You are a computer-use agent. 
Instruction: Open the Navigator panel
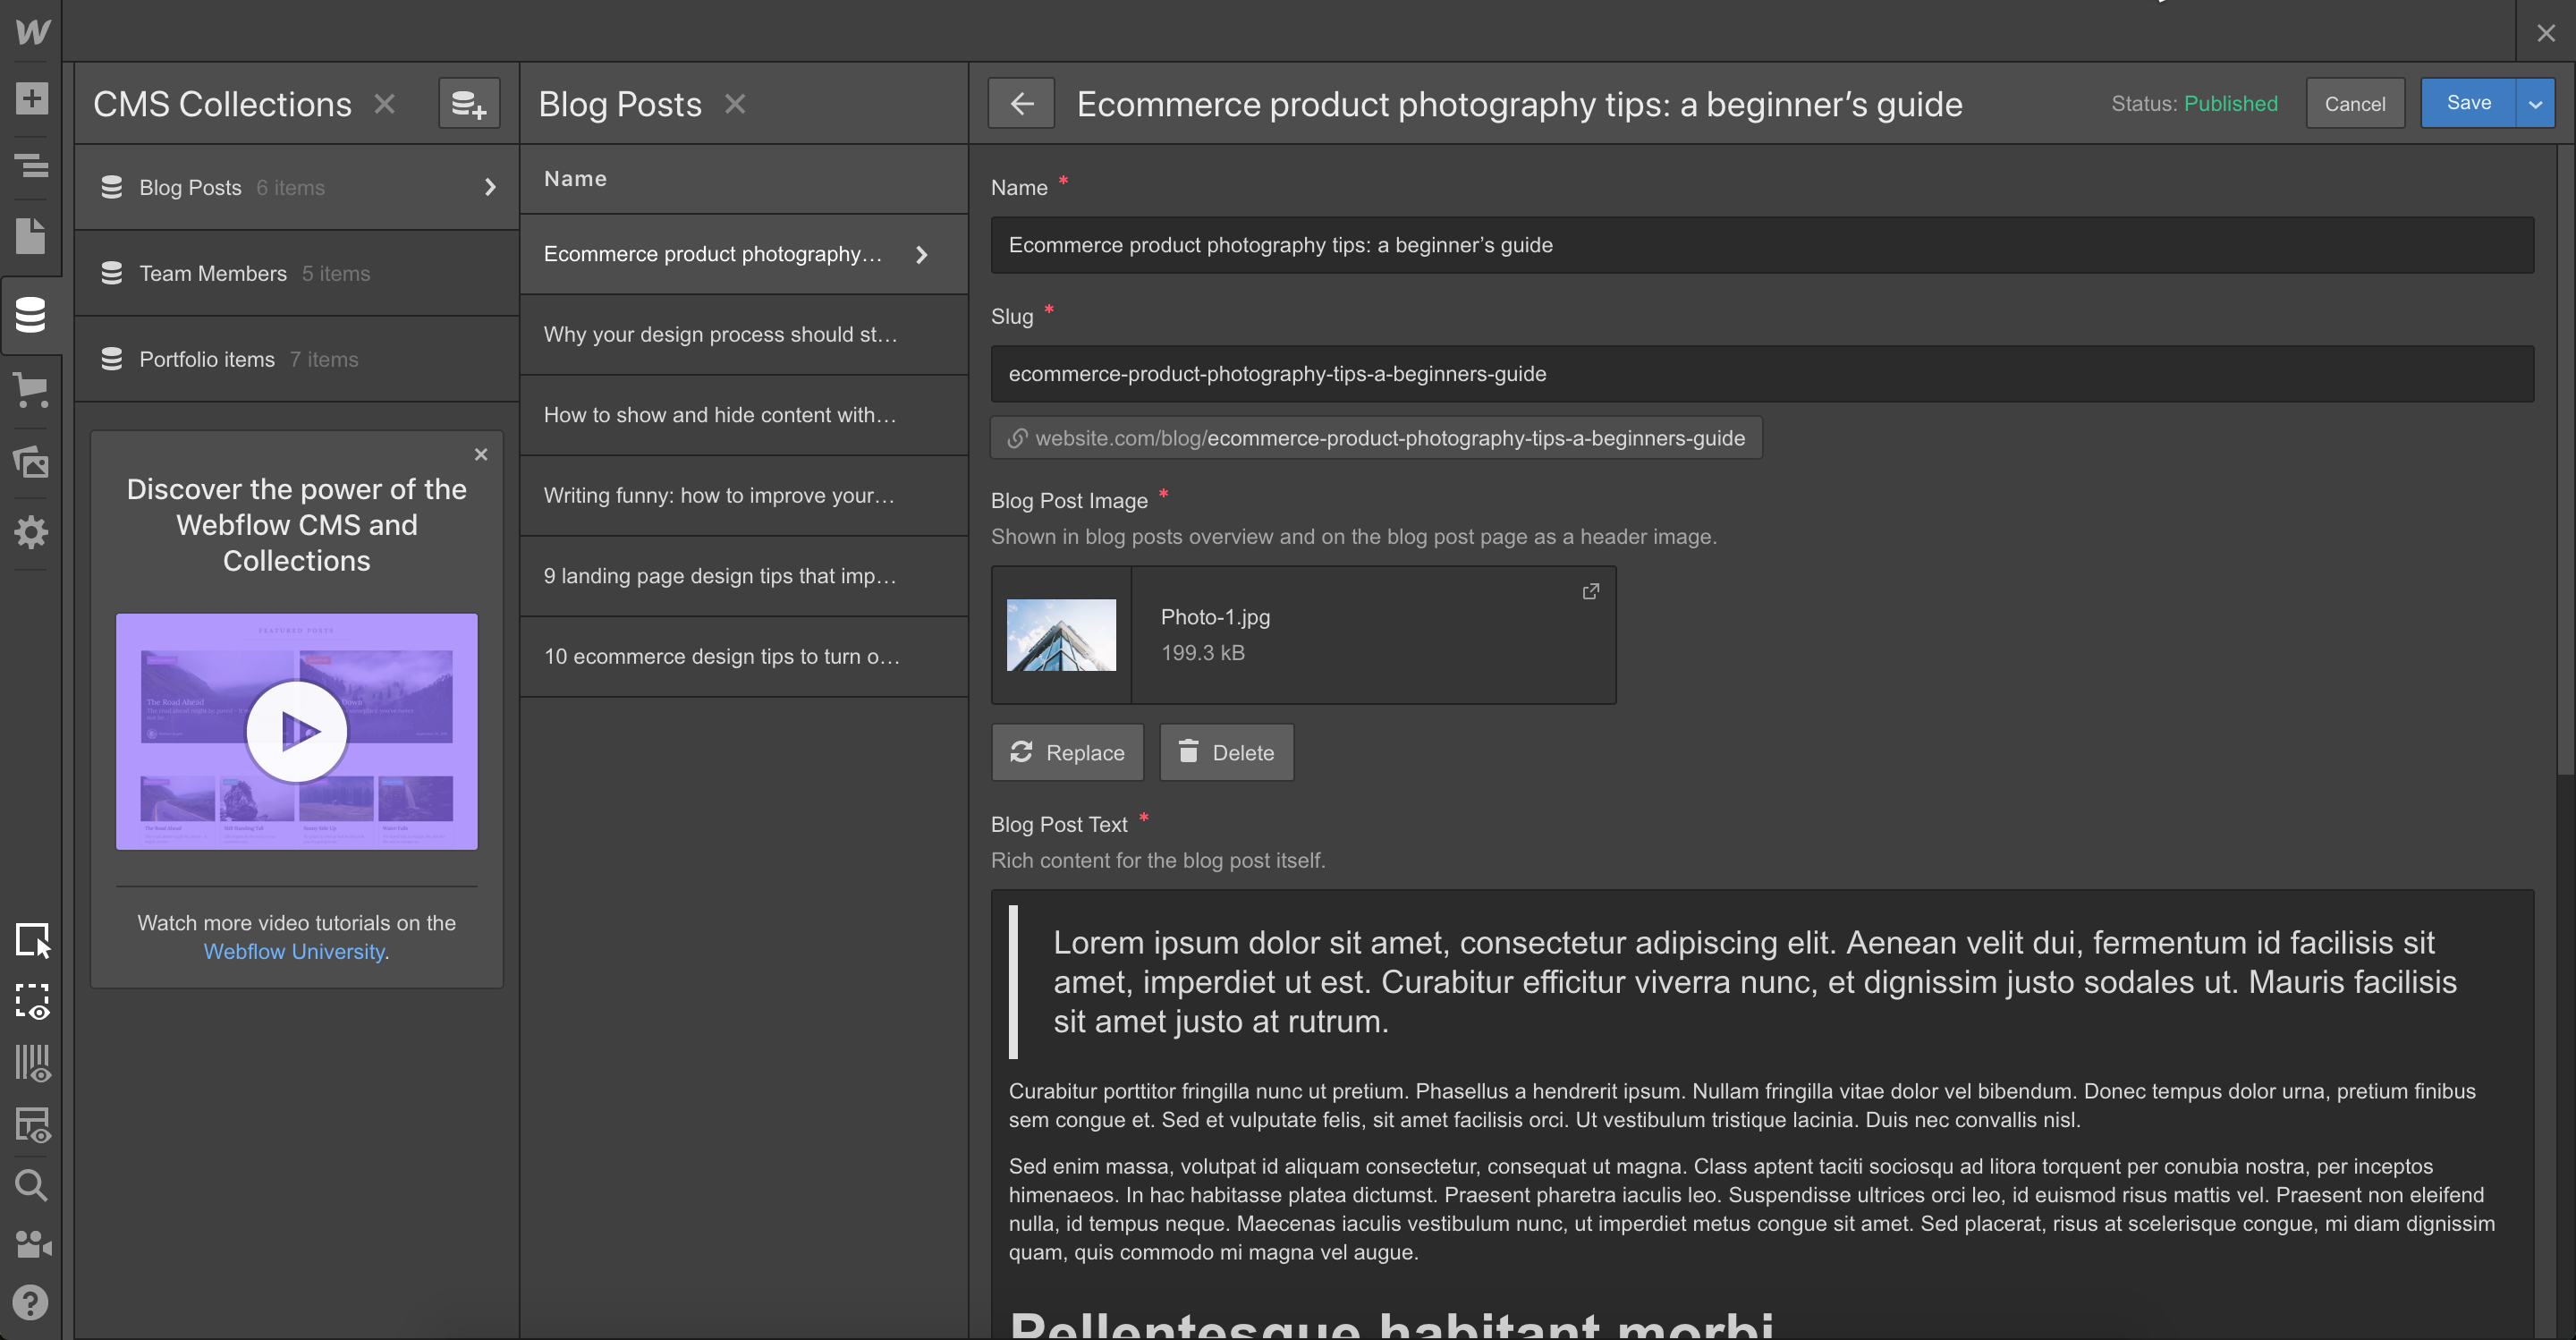32,165
